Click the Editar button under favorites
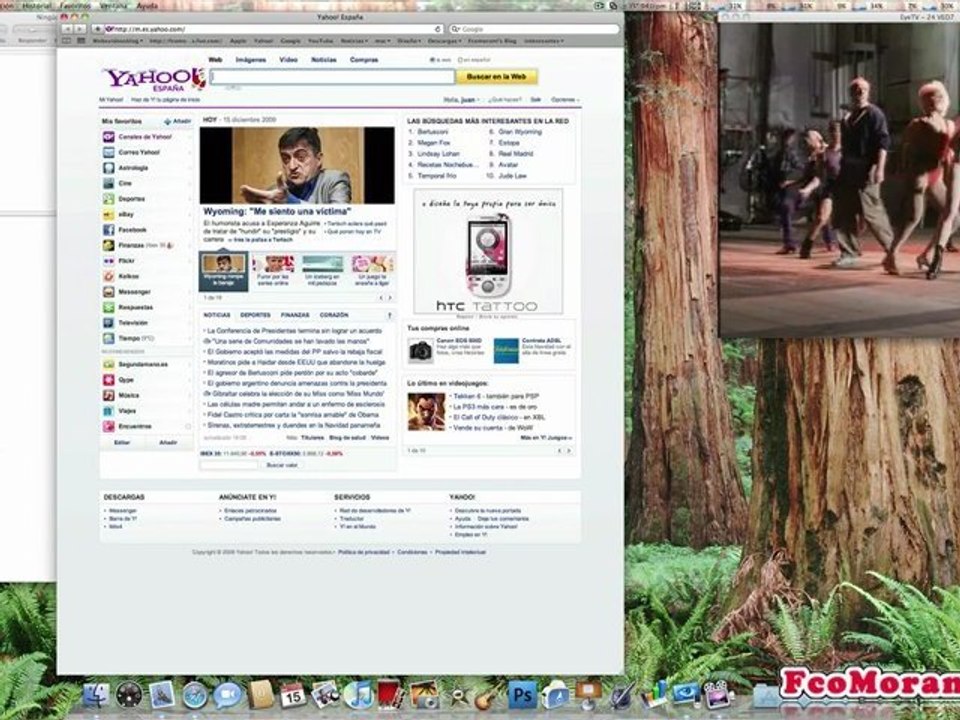Image resolution: width=960 pixels, height=720 pixels. pyautogui.click(x=122, y=442)
